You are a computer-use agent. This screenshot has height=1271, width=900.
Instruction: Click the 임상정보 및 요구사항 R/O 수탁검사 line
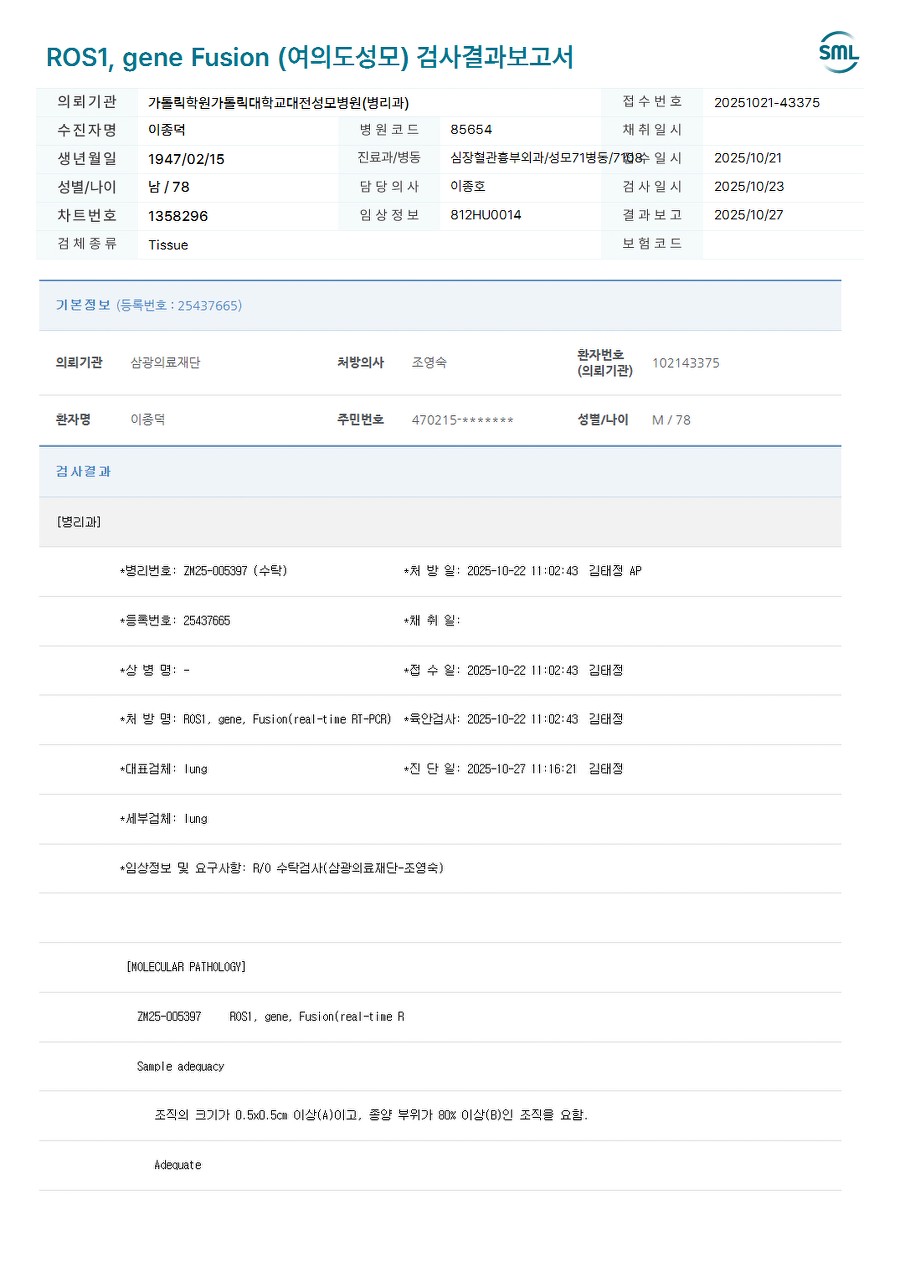pos(281,868)
